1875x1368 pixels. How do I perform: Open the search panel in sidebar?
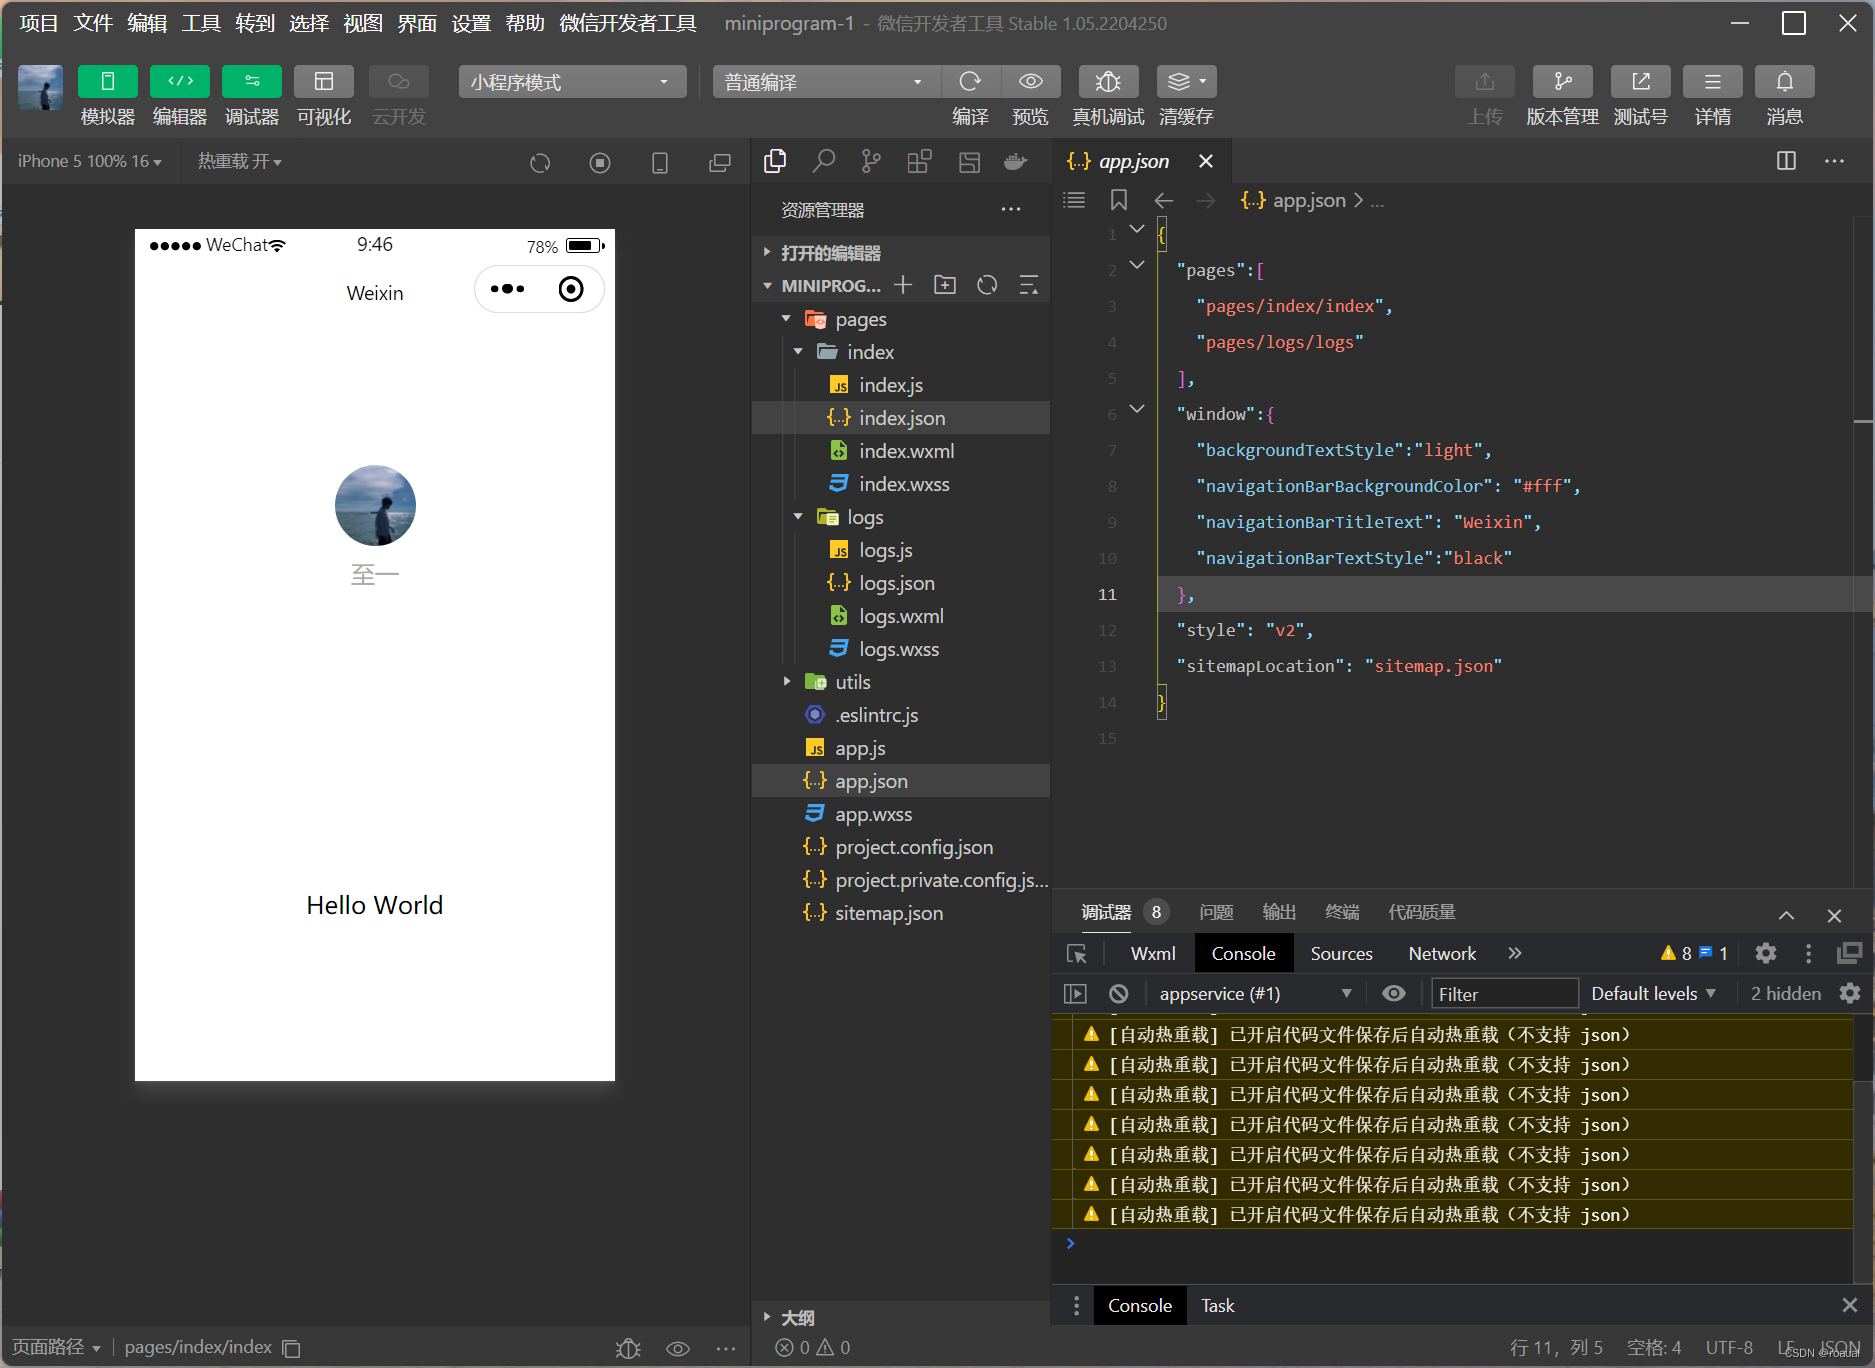point(823,161)
